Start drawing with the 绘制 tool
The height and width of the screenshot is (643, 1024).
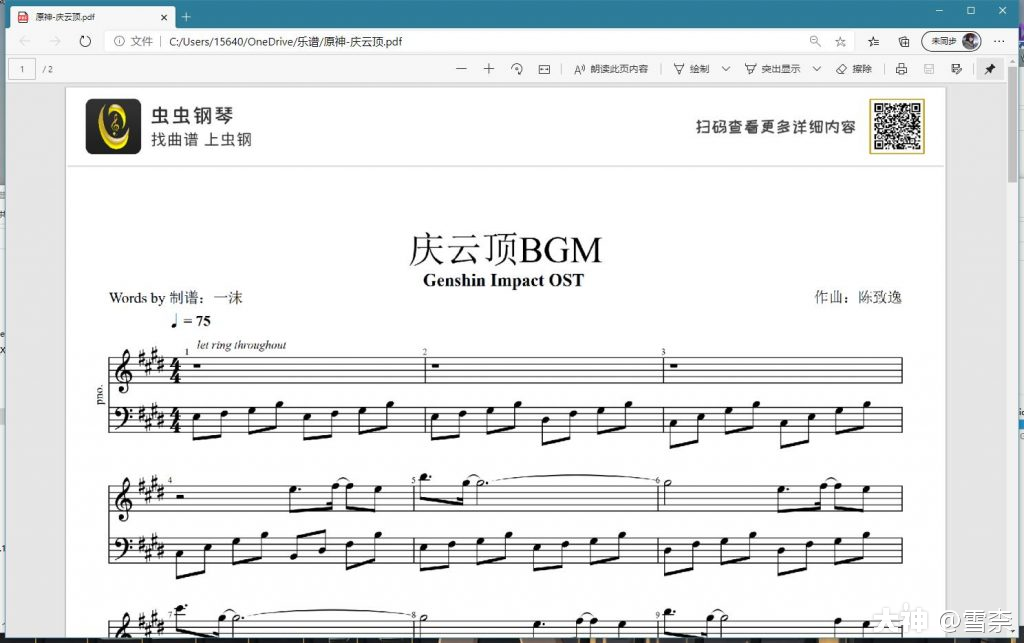click(690, 68)
